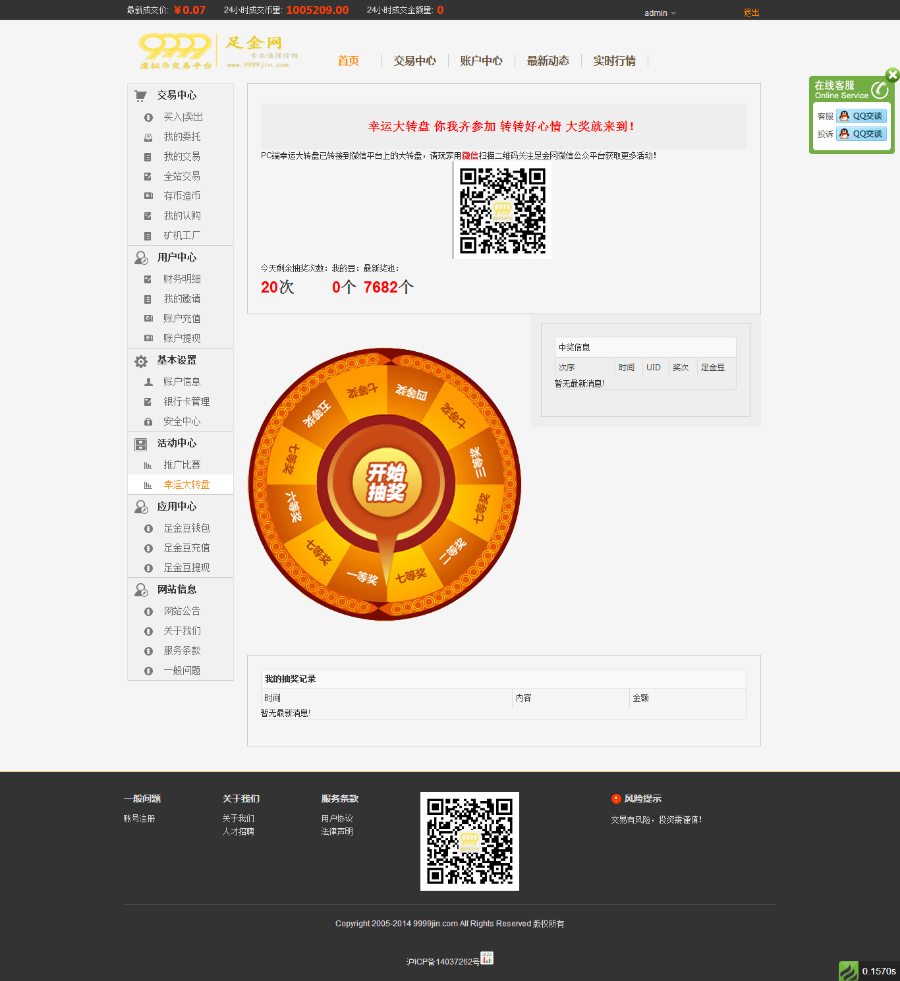Viewport: 900px width, 981px height.
Task: Click the icon next to 全站交易
Action: (148, 176)
